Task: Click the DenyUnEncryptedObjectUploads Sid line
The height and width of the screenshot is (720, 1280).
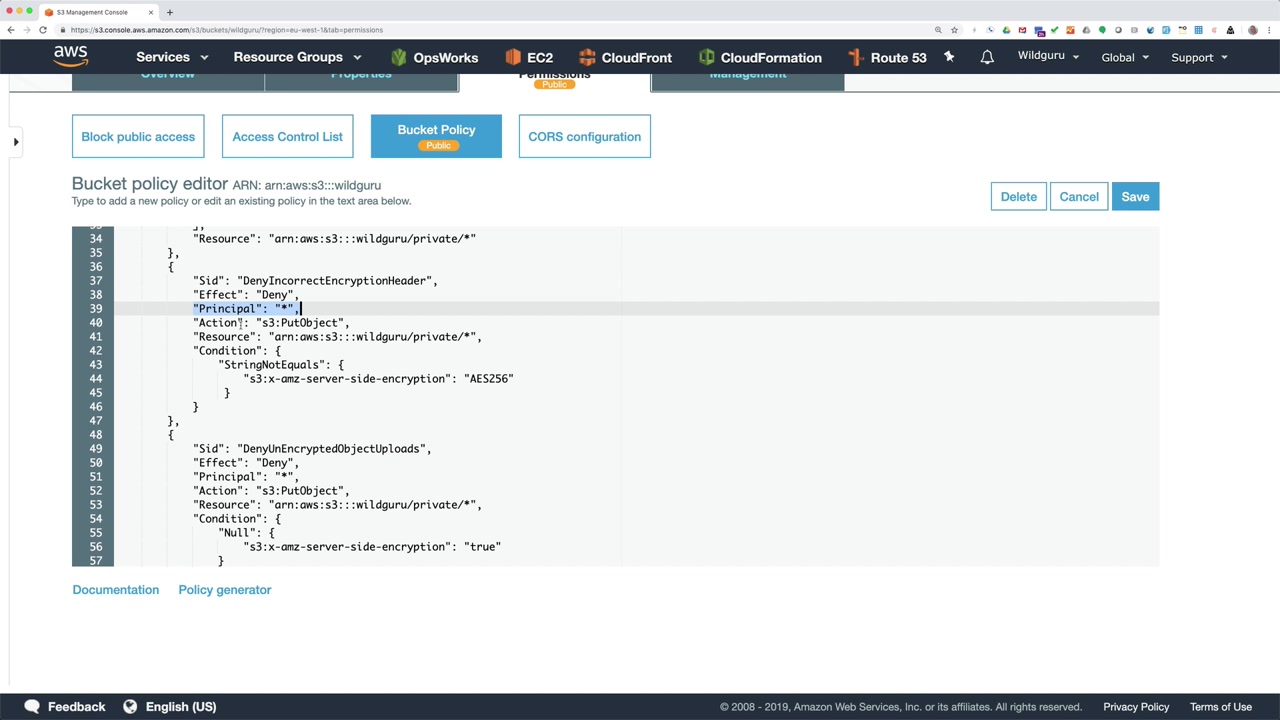Action: point(312,449)
